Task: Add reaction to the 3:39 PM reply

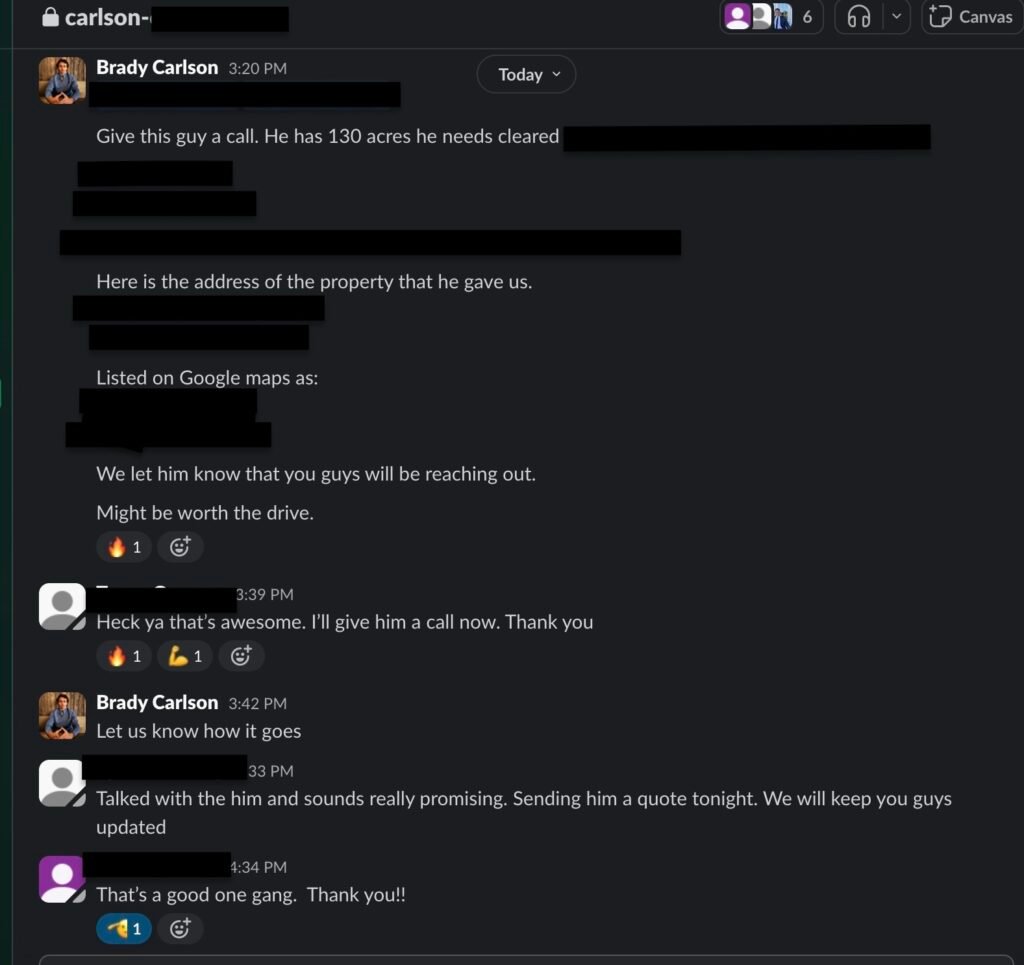Action: [x=241, y=656]
